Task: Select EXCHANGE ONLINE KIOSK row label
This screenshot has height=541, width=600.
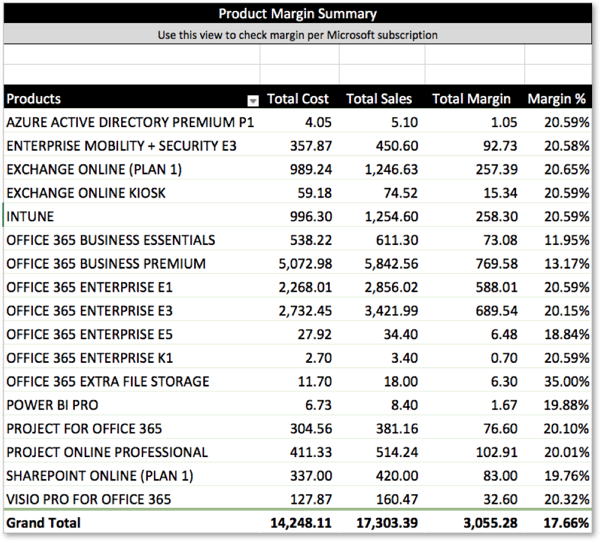Action: (86, 193)
